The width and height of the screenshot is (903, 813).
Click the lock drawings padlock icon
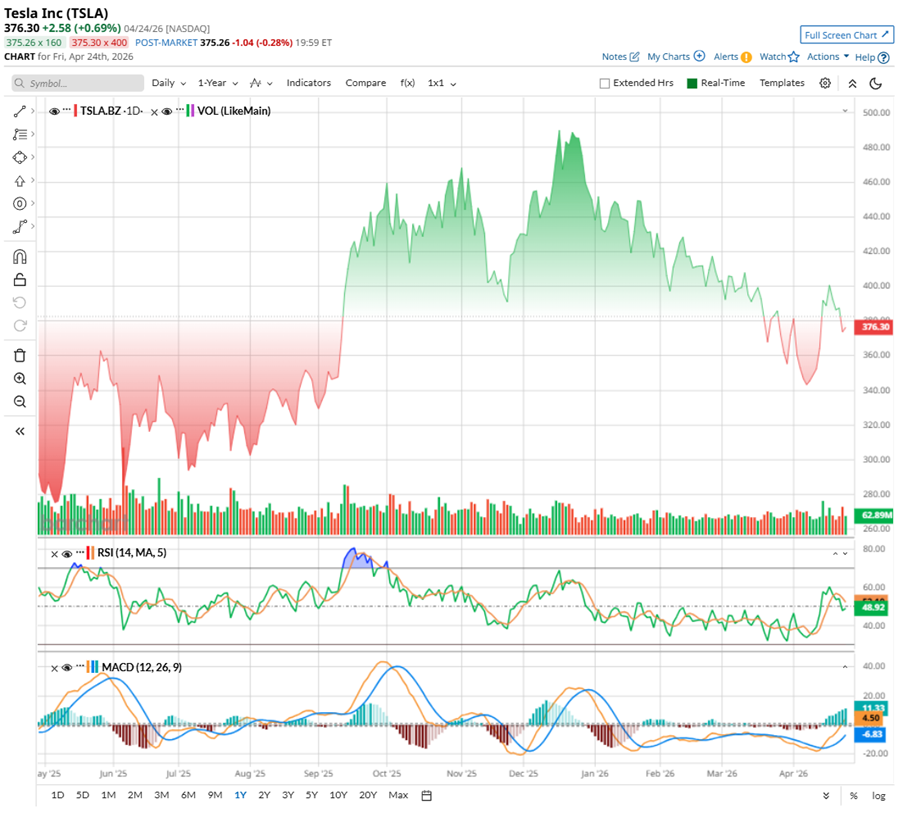click(20, 280)
